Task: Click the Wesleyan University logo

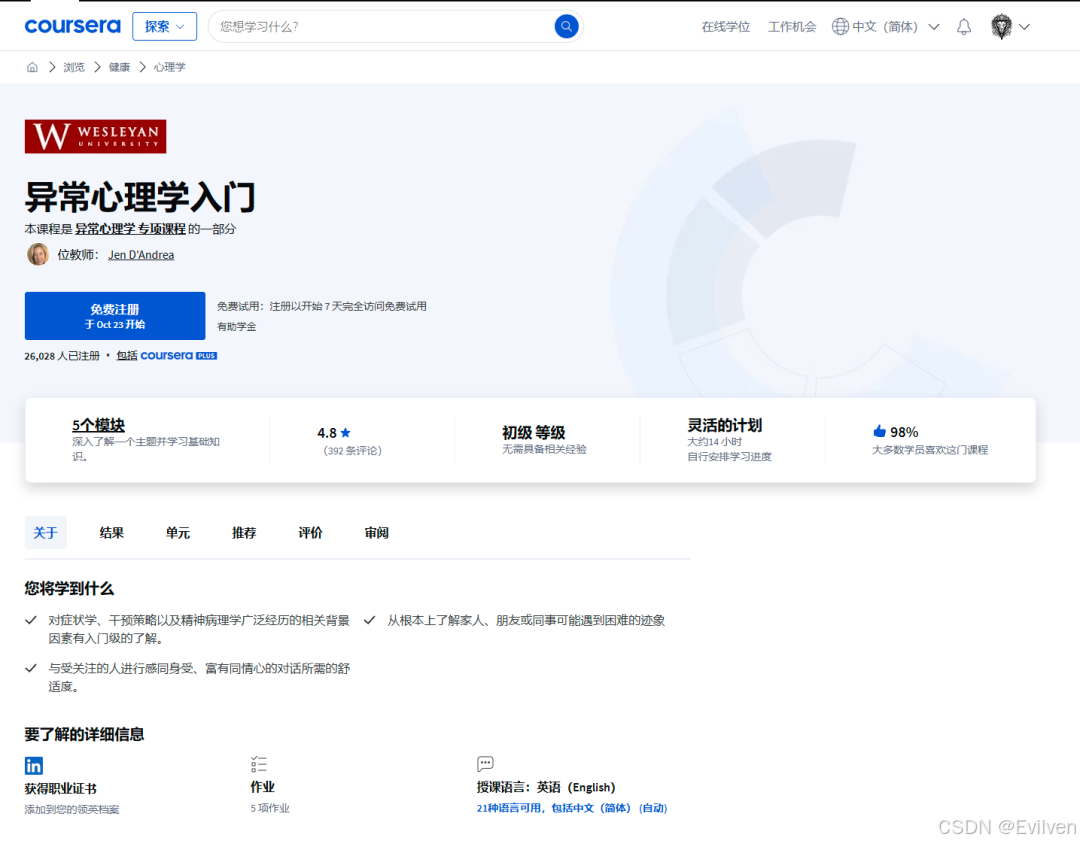Action: pyautogui.click(x=96, y=136)
